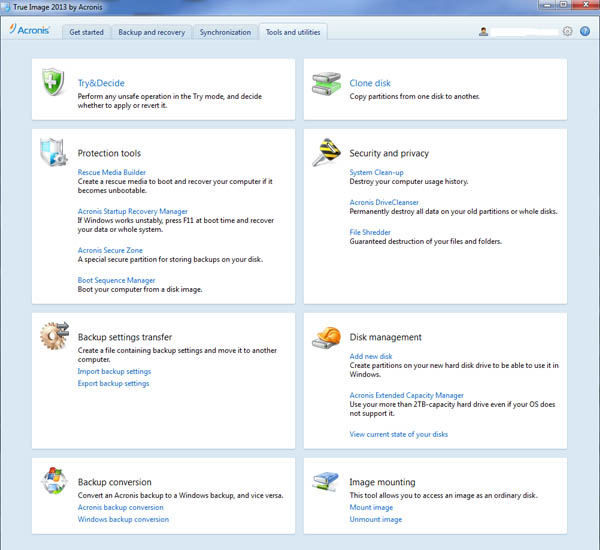Click the Backup conversion Windows logo icon
Image resolution: width=600 pixels, height=550 pixels.
pyautogui.click(x=54, y=480)
